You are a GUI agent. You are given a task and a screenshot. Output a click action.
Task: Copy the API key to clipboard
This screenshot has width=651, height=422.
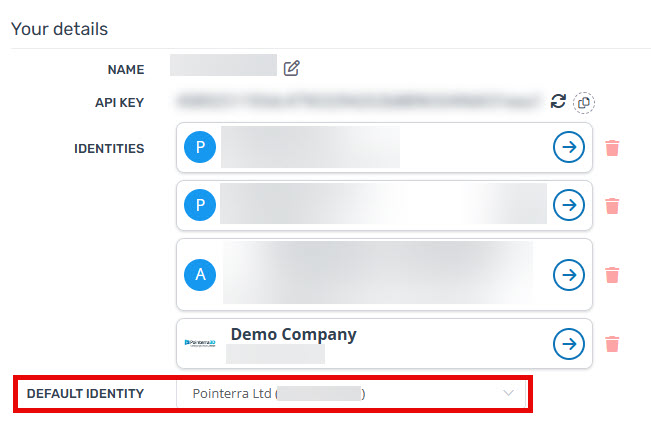coord(584,103)
